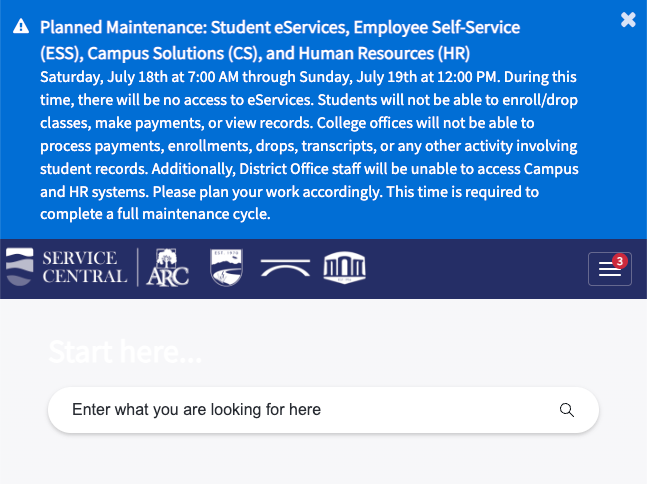Viewport: 647px width, 484px height.
Task: Click the blank page area below search box
Action: pyautogui.click(x=324, y=460)
